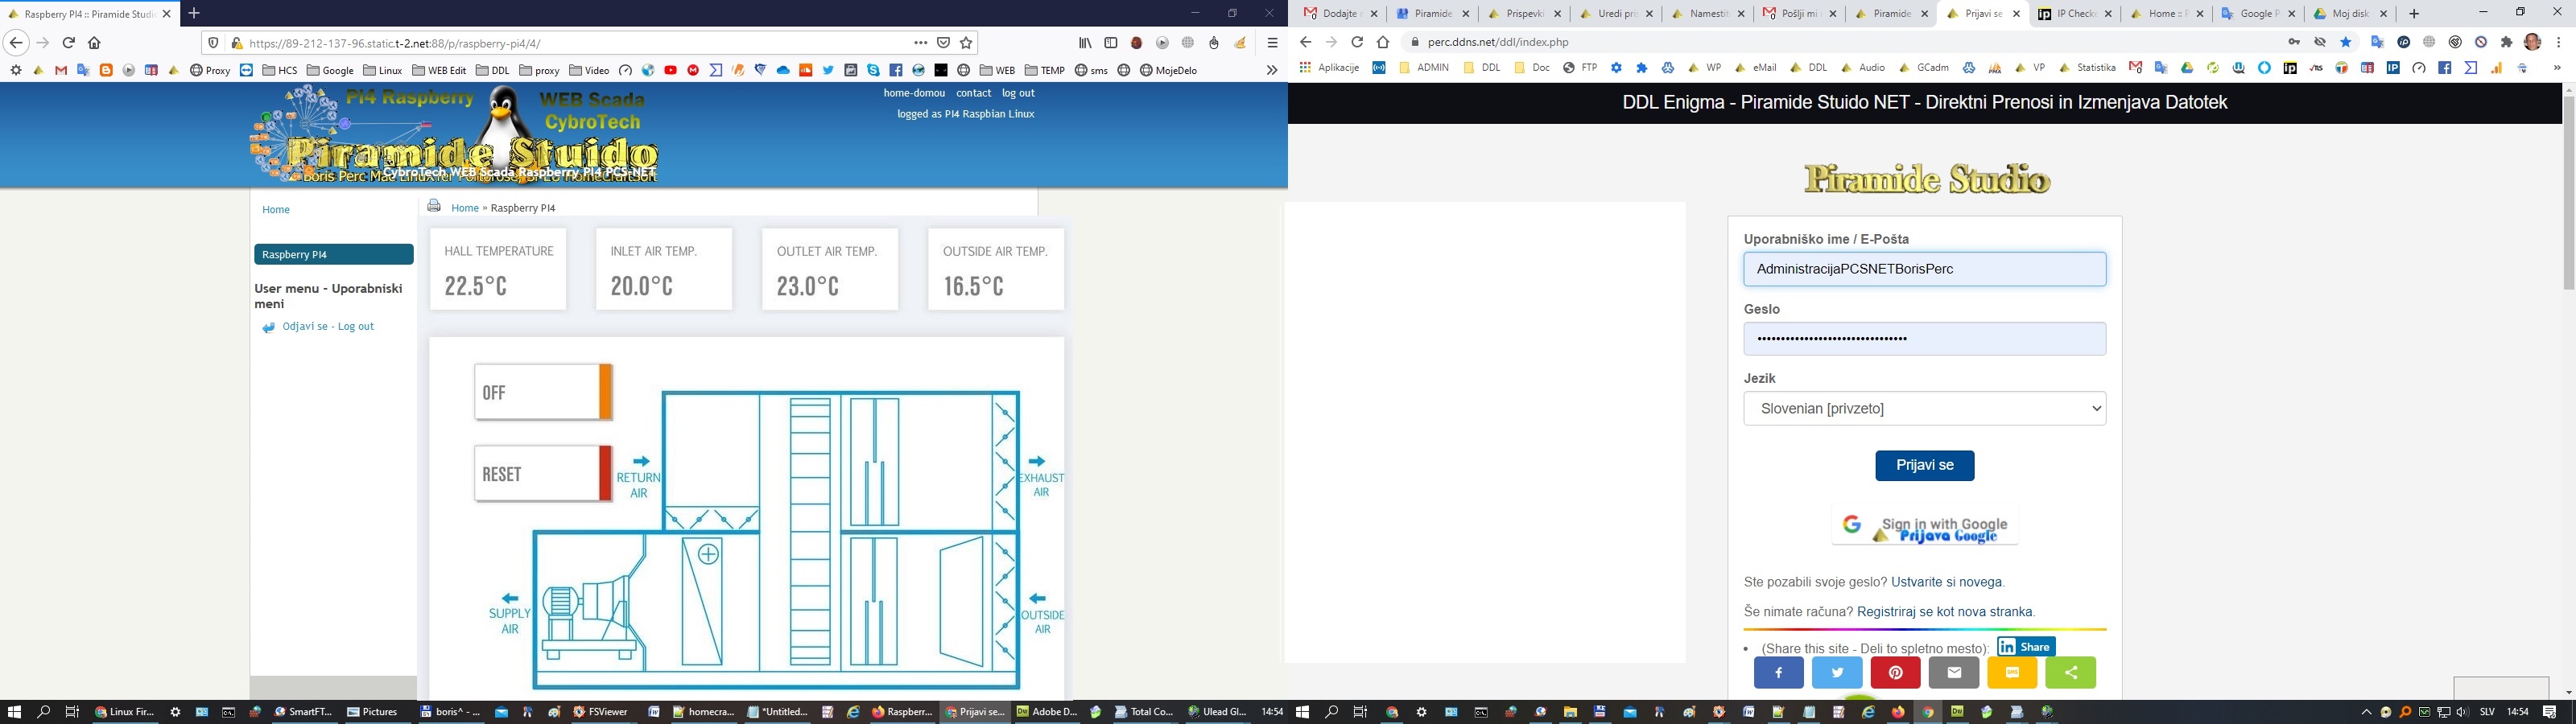Click Firefox reload page icon
This screenshot has height=724, width=2576.
point(68,43)
